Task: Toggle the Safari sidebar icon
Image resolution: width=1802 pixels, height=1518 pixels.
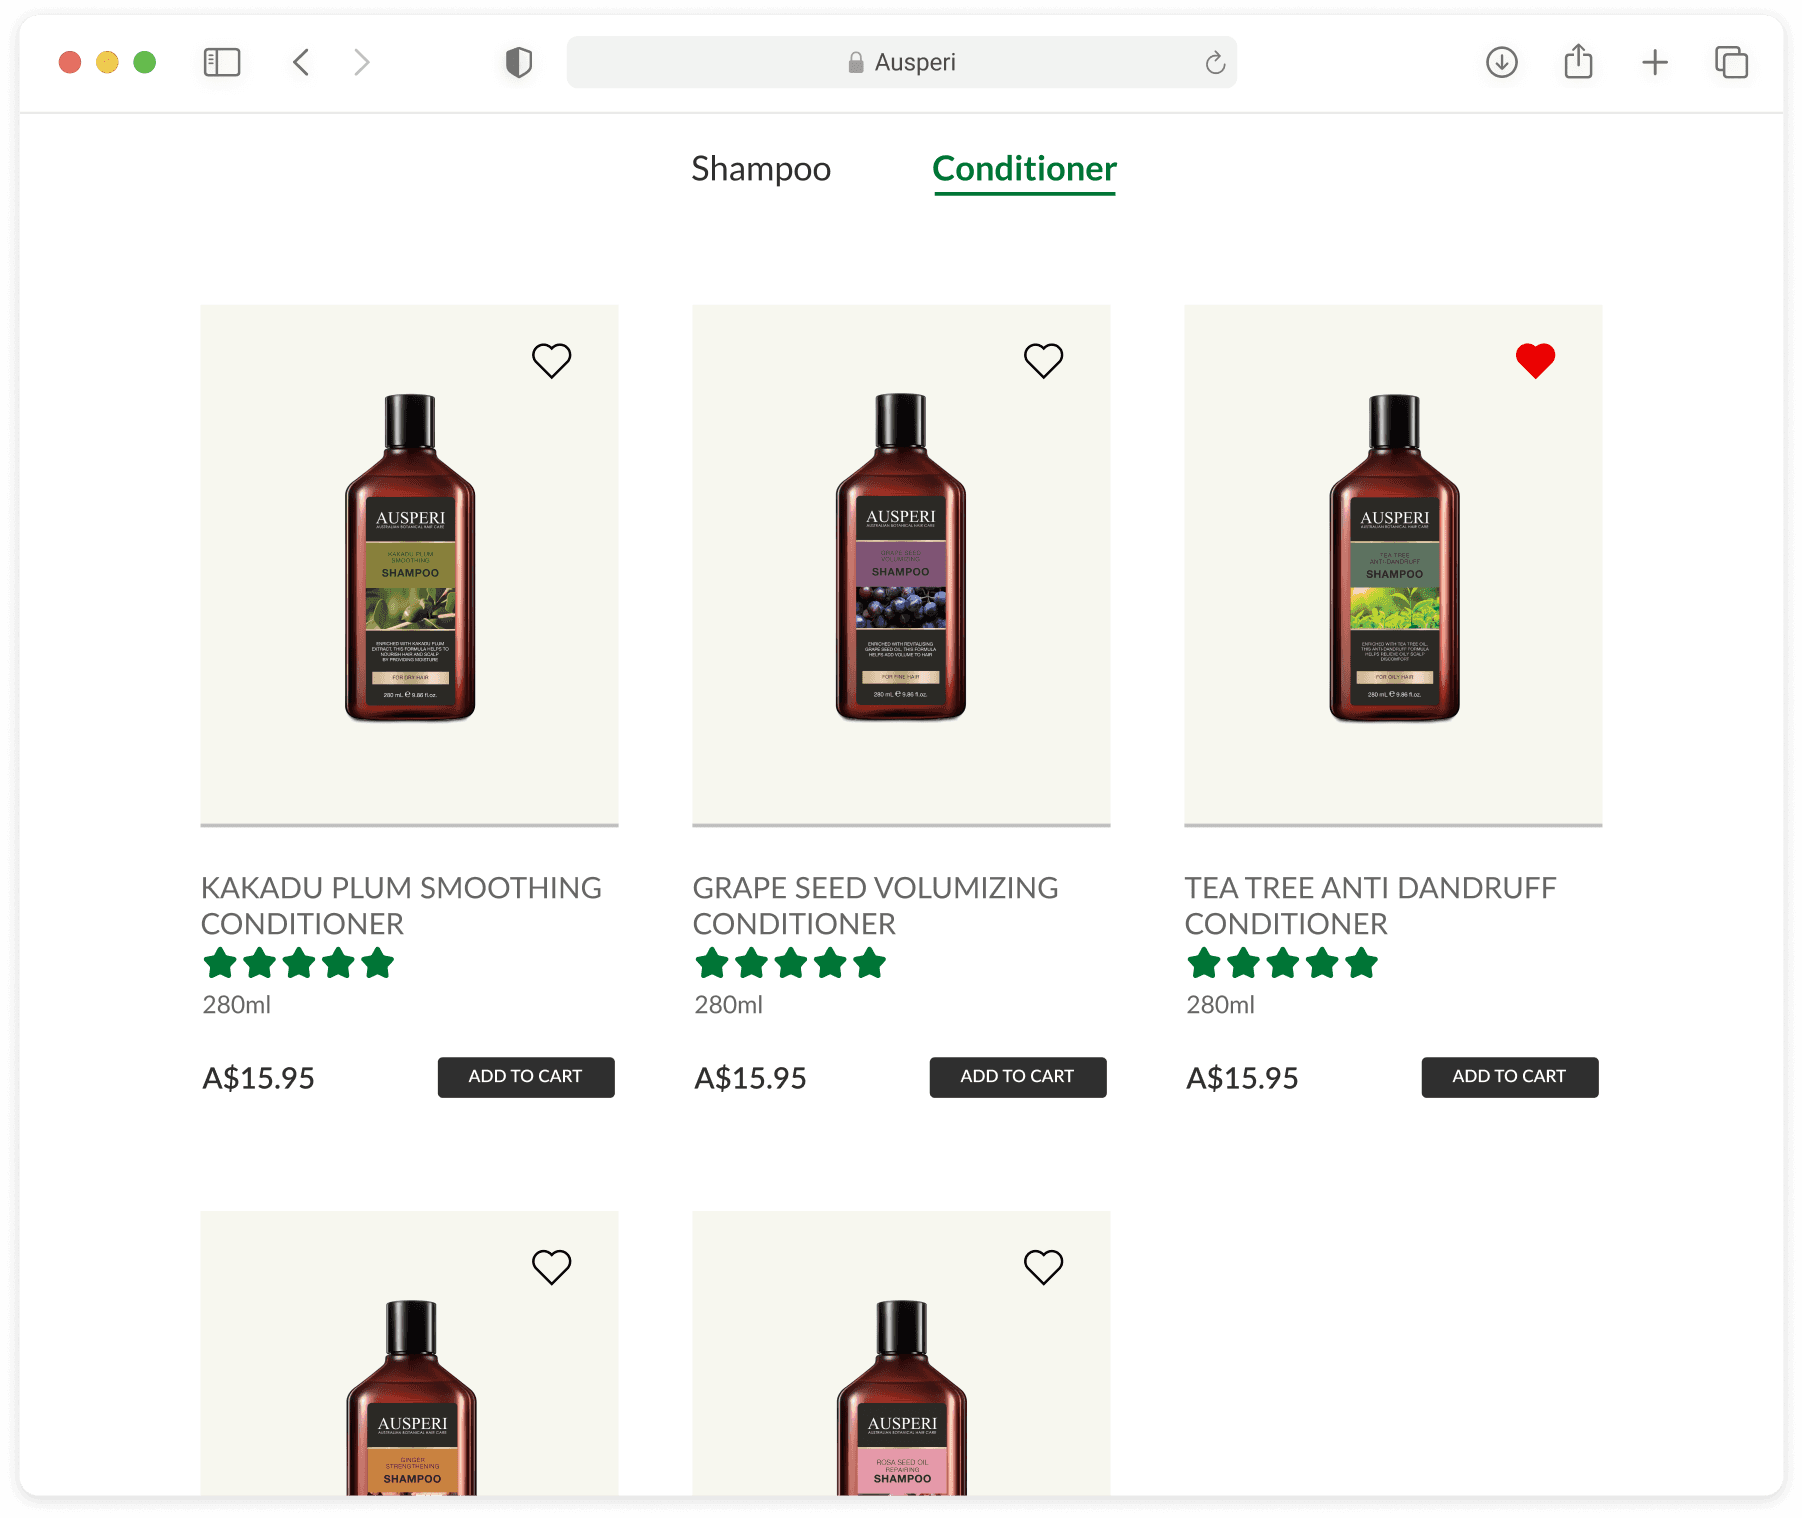Action: point(222,63)
